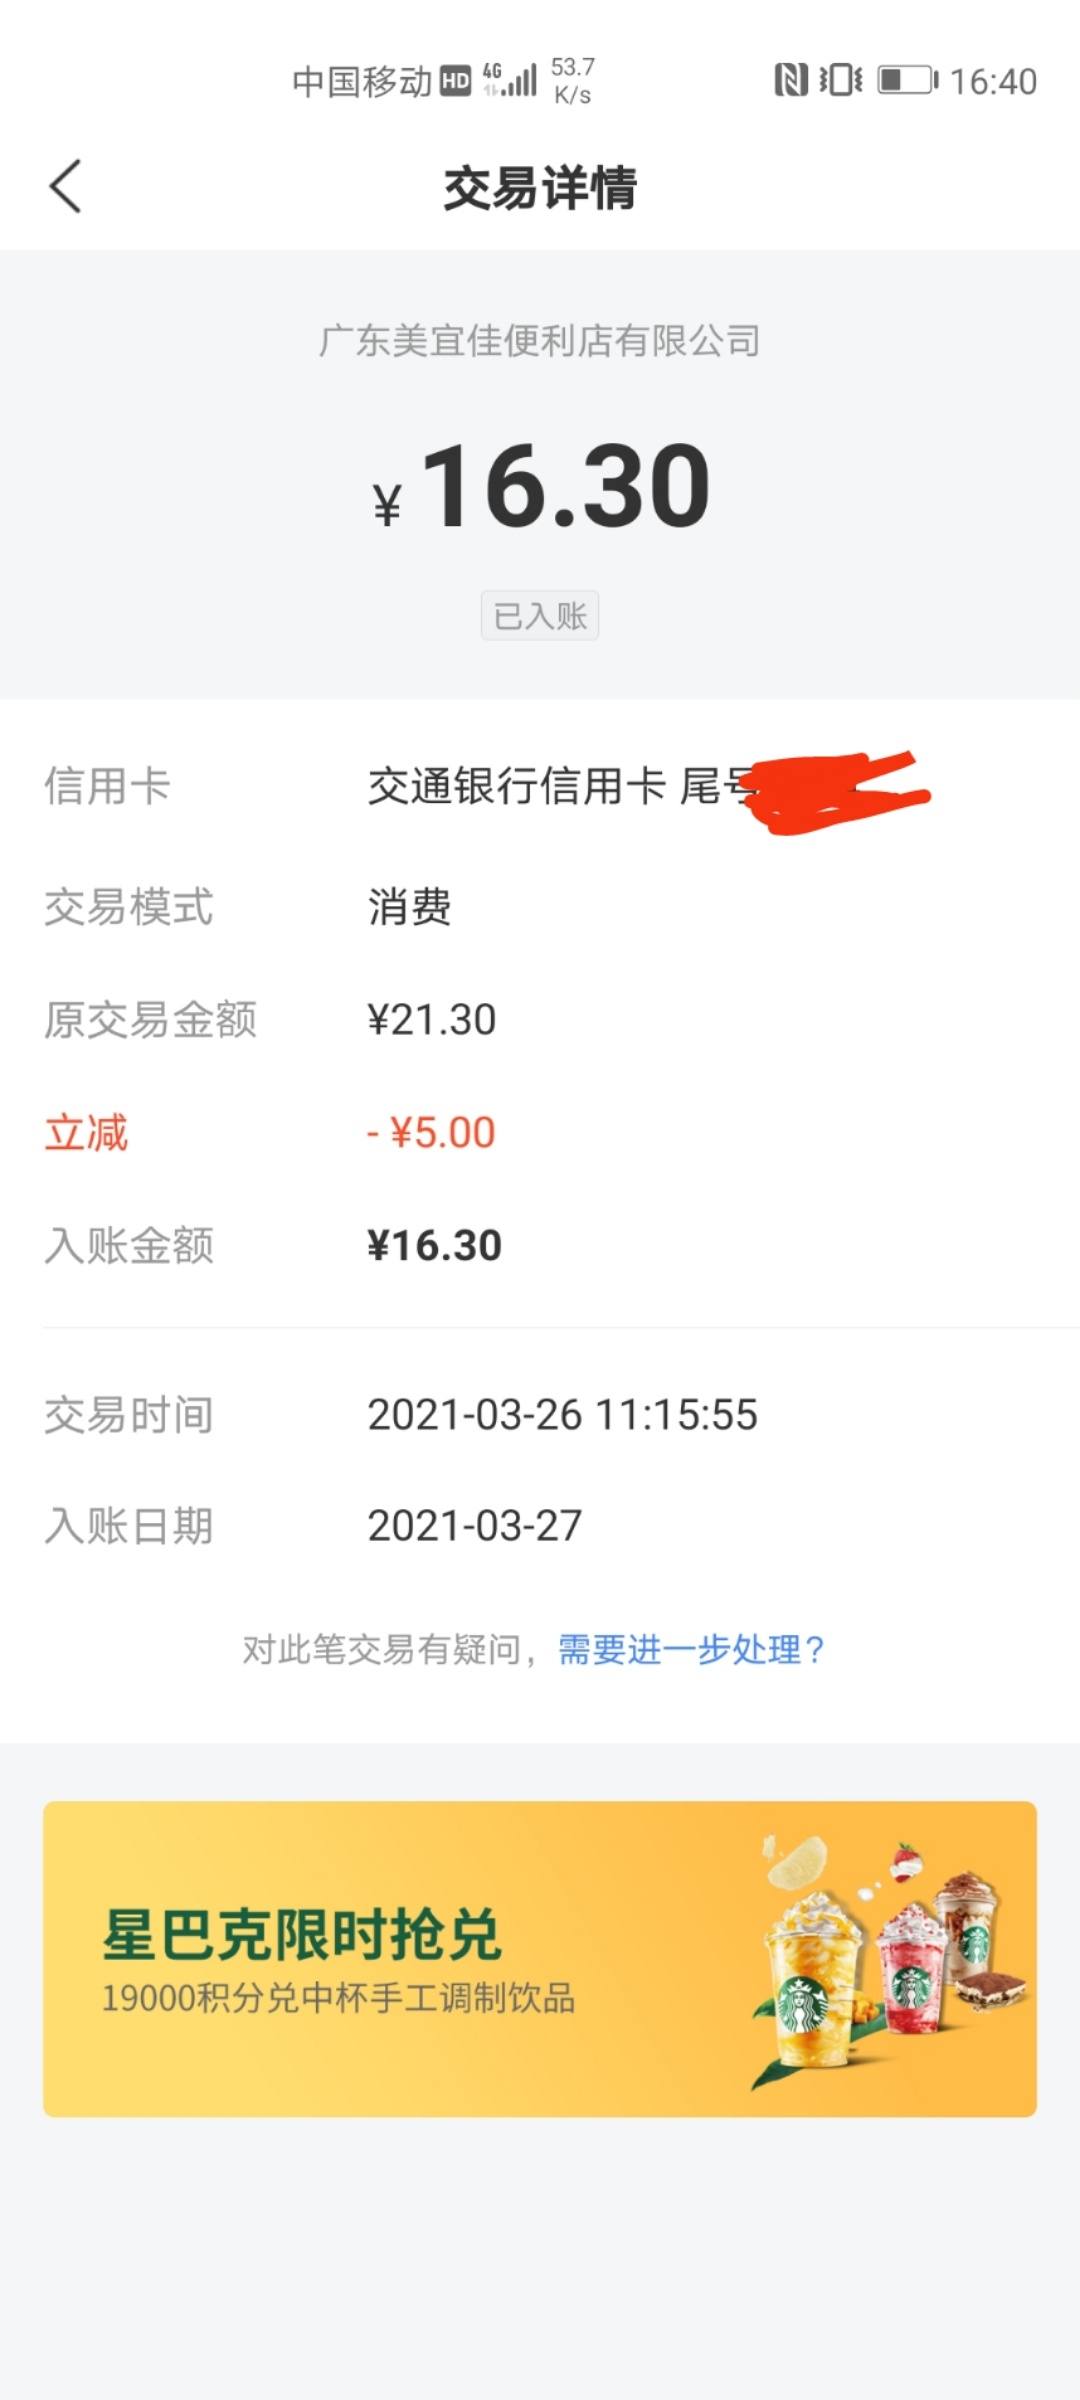Tap the Starbucks drinks image on banner
Image resolution: width=1080 pixels, height=2400 pixels.
point(888,1962)
